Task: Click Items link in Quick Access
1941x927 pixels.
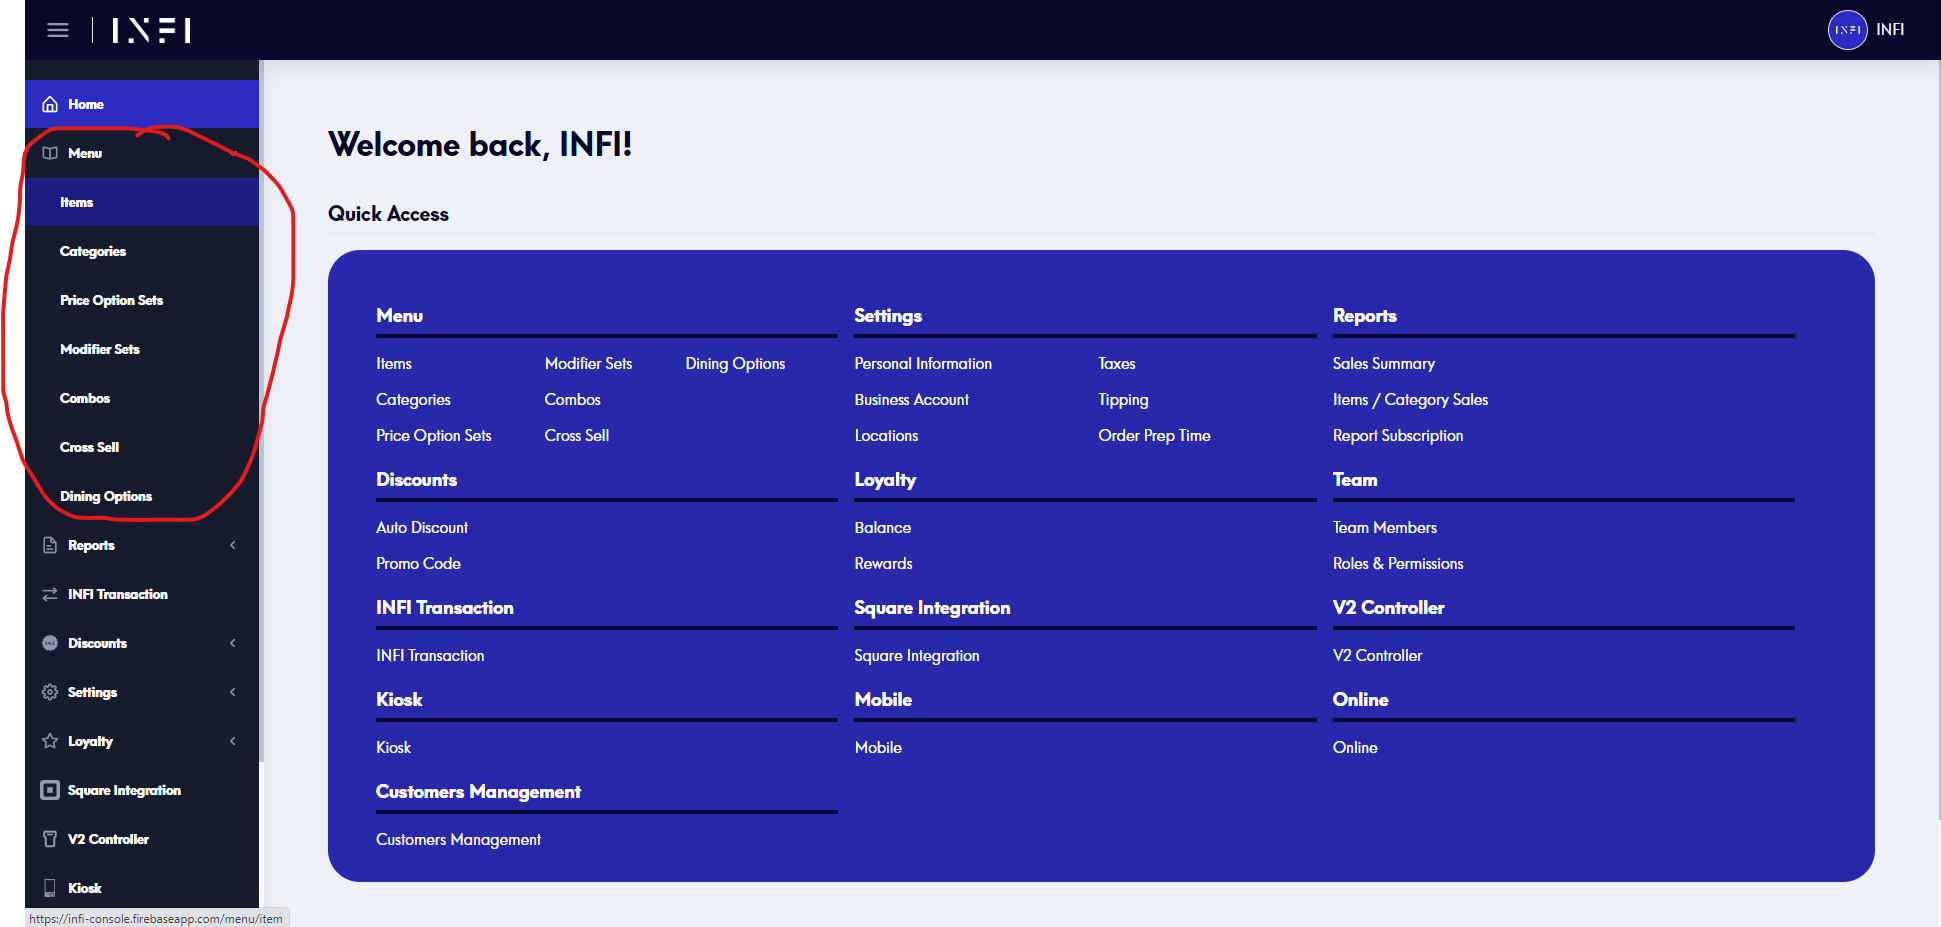Action: pos(394,364)
